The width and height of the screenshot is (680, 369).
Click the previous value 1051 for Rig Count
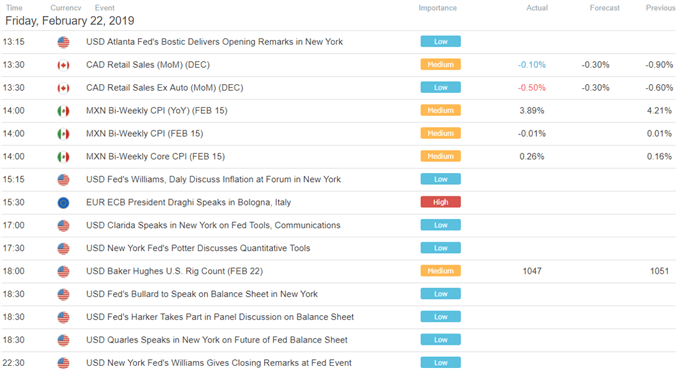(659, 271)
